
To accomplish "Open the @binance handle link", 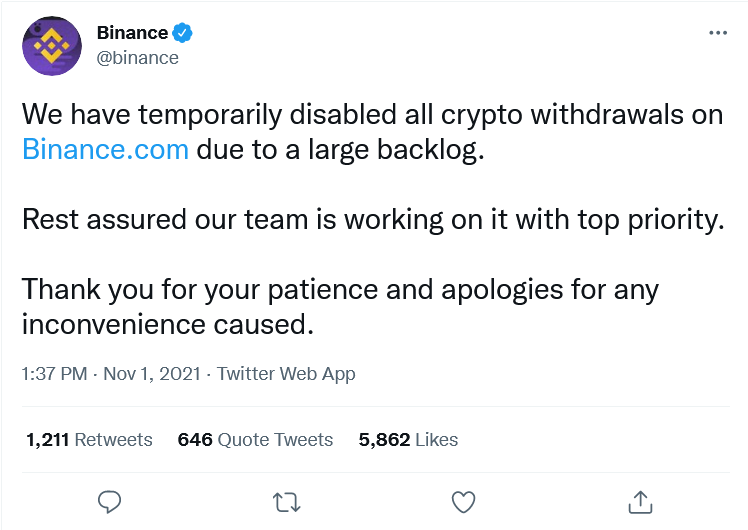I will tap(137, 58).
